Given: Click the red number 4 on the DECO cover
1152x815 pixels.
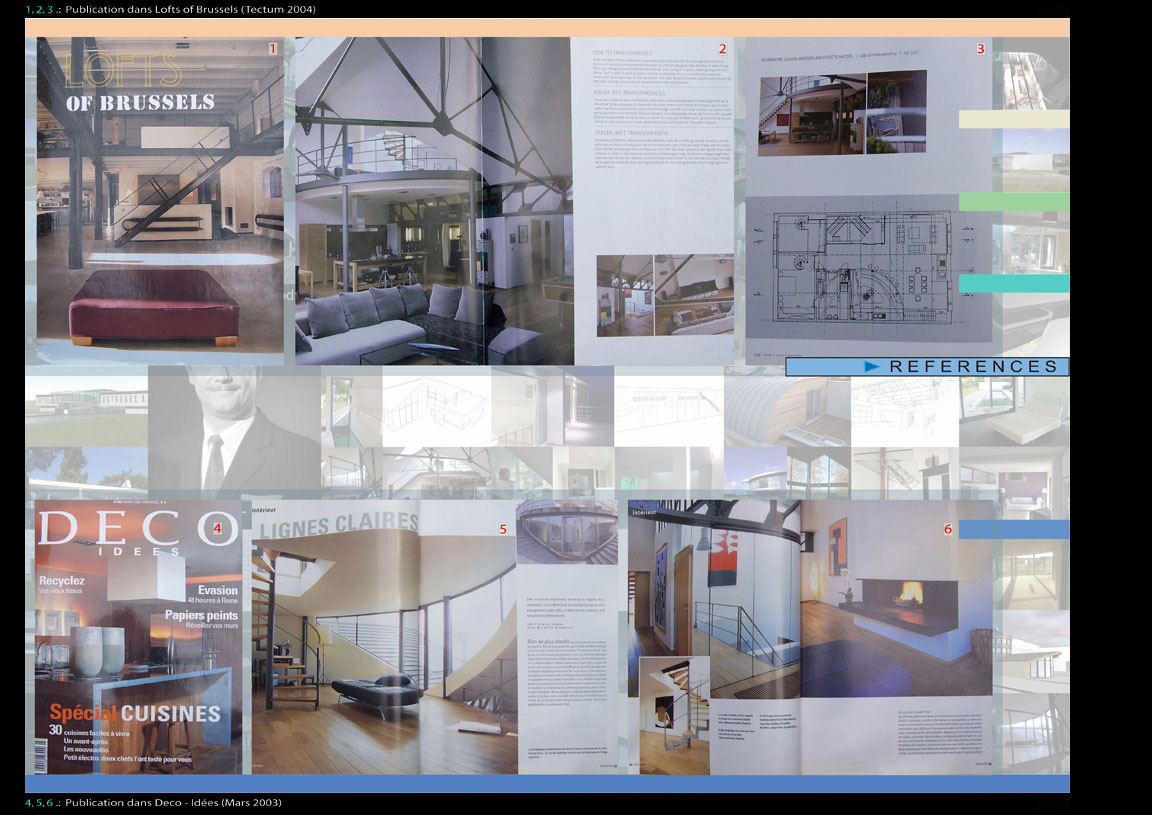Looking at the screenshot, I should (217, 528).
